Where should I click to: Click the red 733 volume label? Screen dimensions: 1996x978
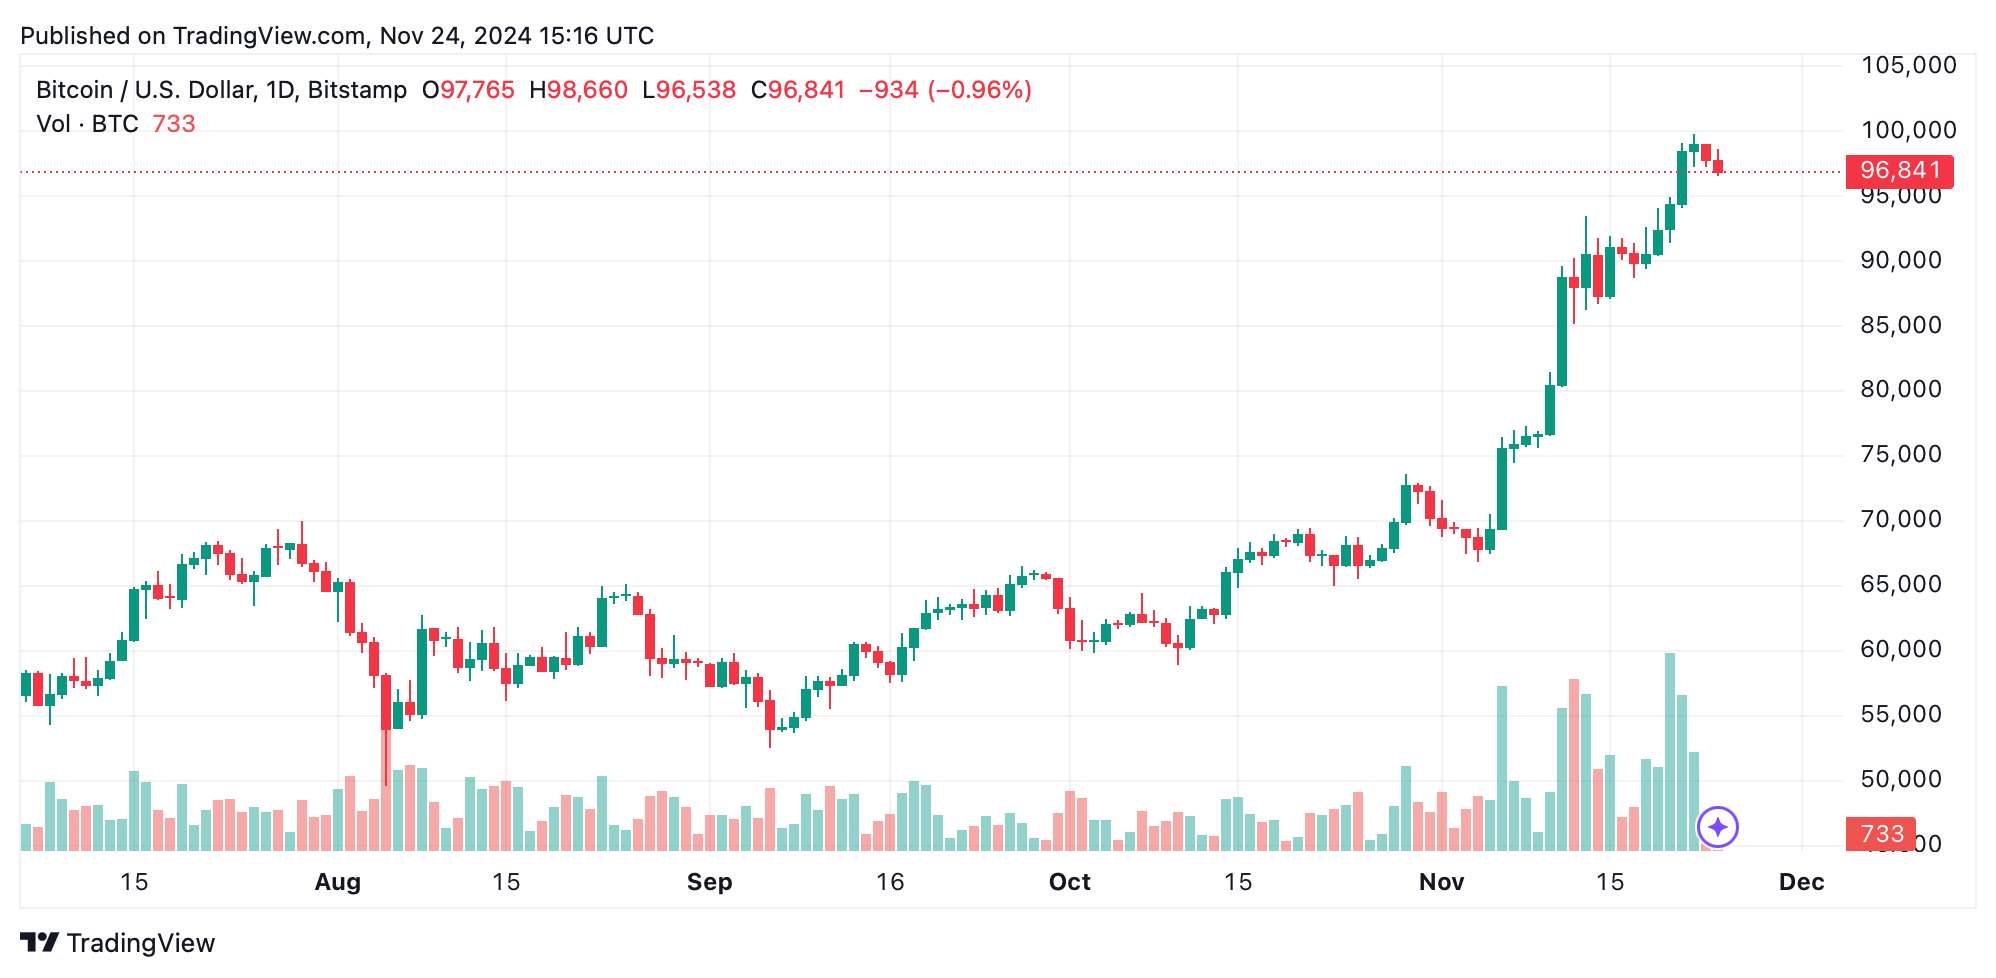point(1881,834)
